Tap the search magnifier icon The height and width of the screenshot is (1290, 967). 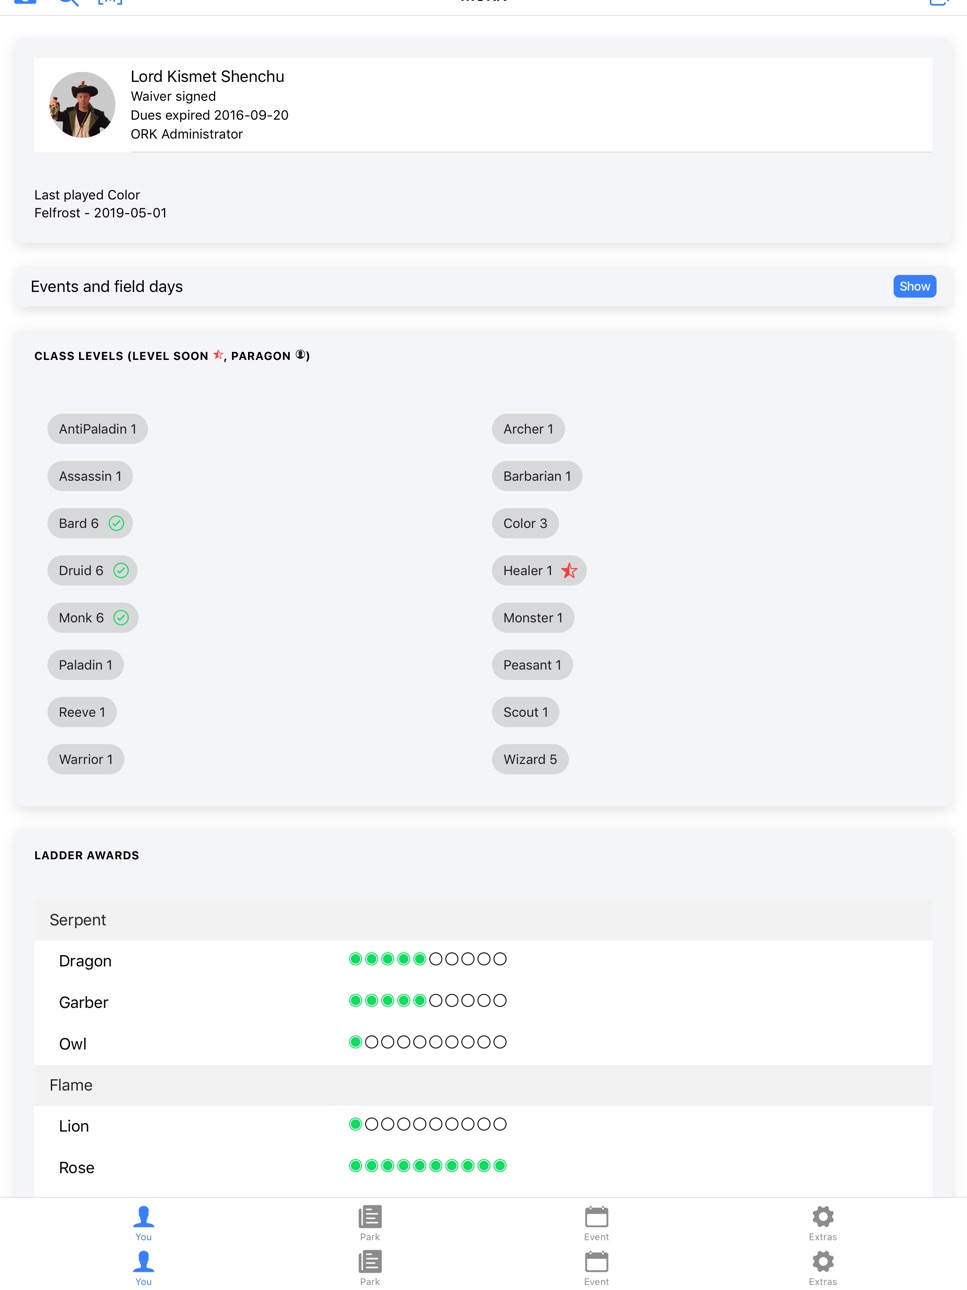click(x=68, y=3)
